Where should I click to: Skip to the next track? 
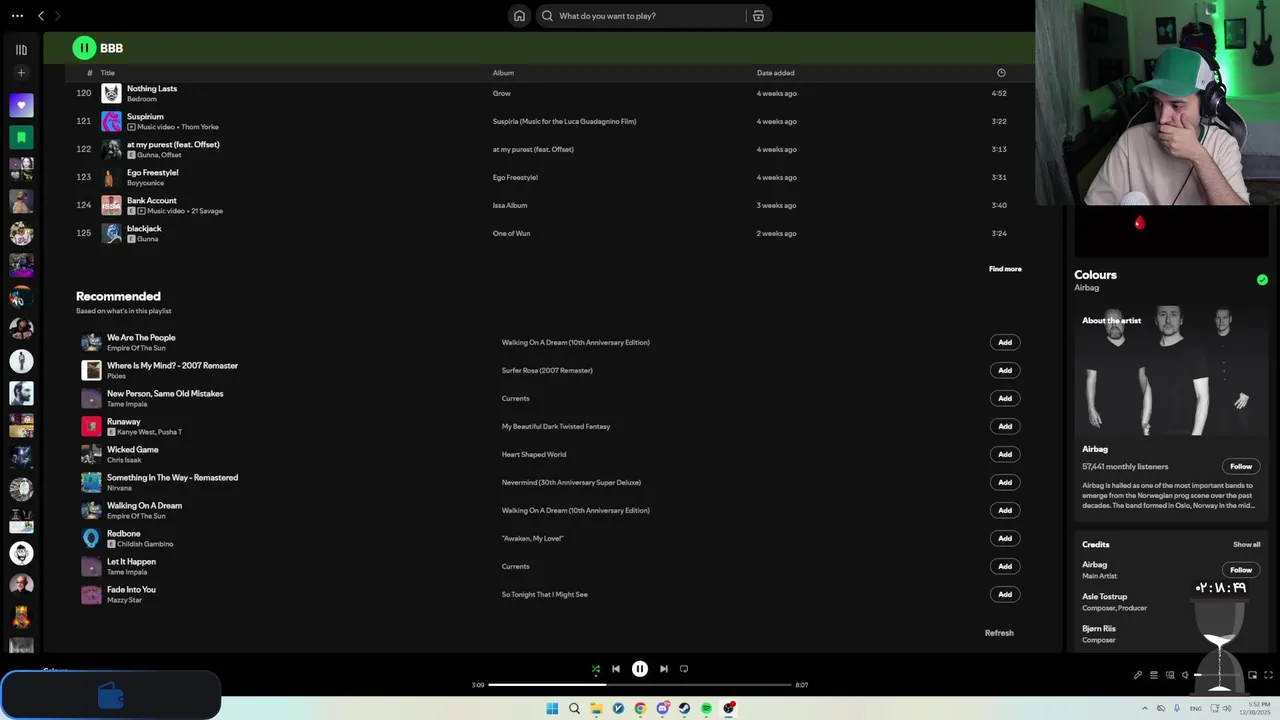coord(664,669)
